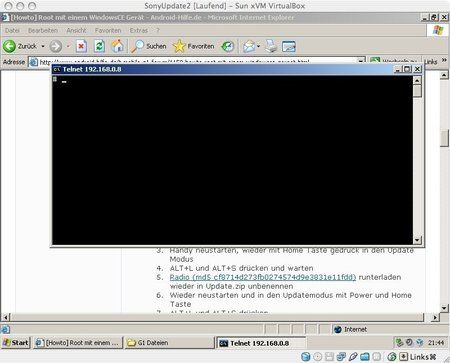Refresh the page with the green arrows icon
The width and height of the screenshot is (450, 363).
tap(99, 46)
